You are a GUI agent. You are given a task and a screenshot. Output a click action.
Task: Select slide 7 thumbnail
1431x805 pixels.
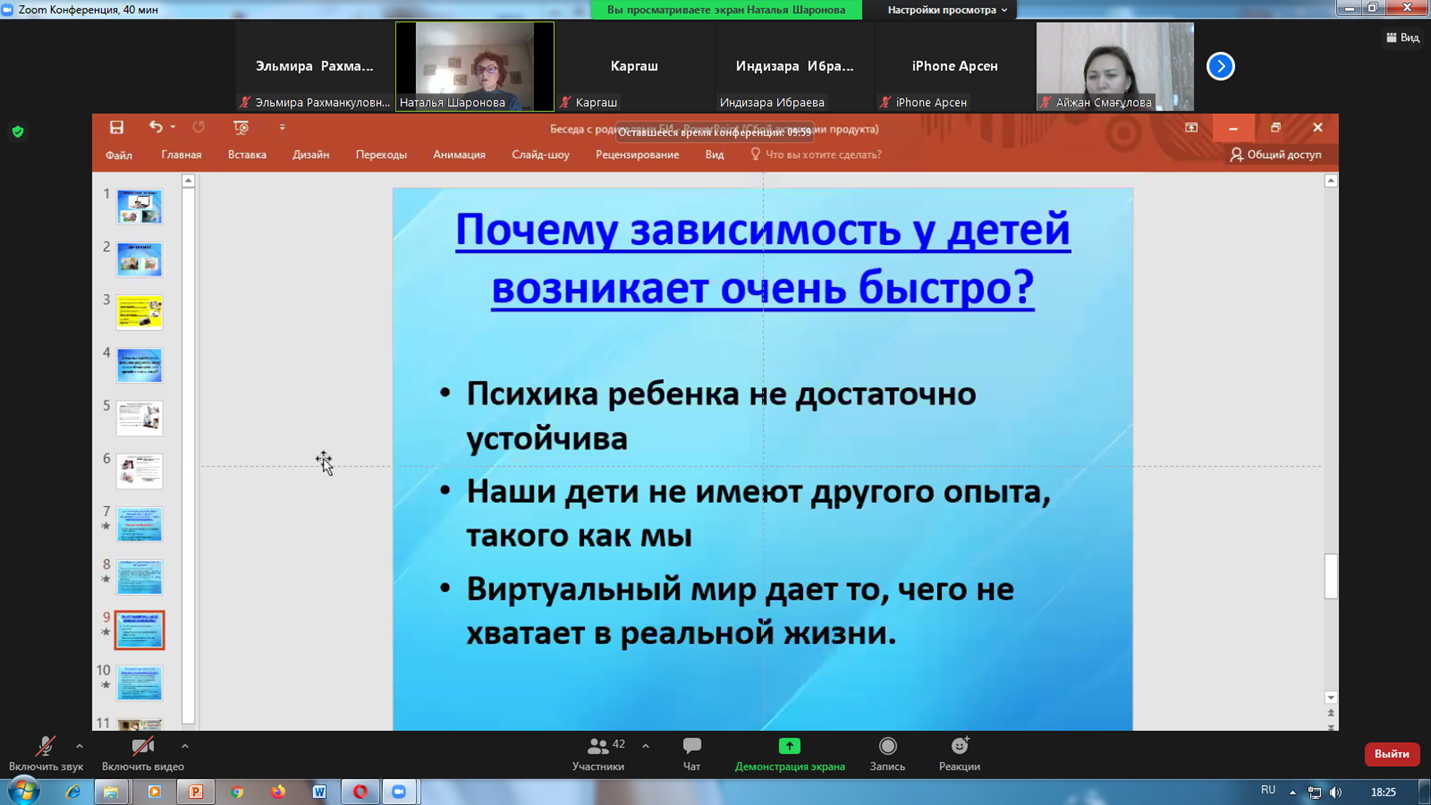coord(139,524)
